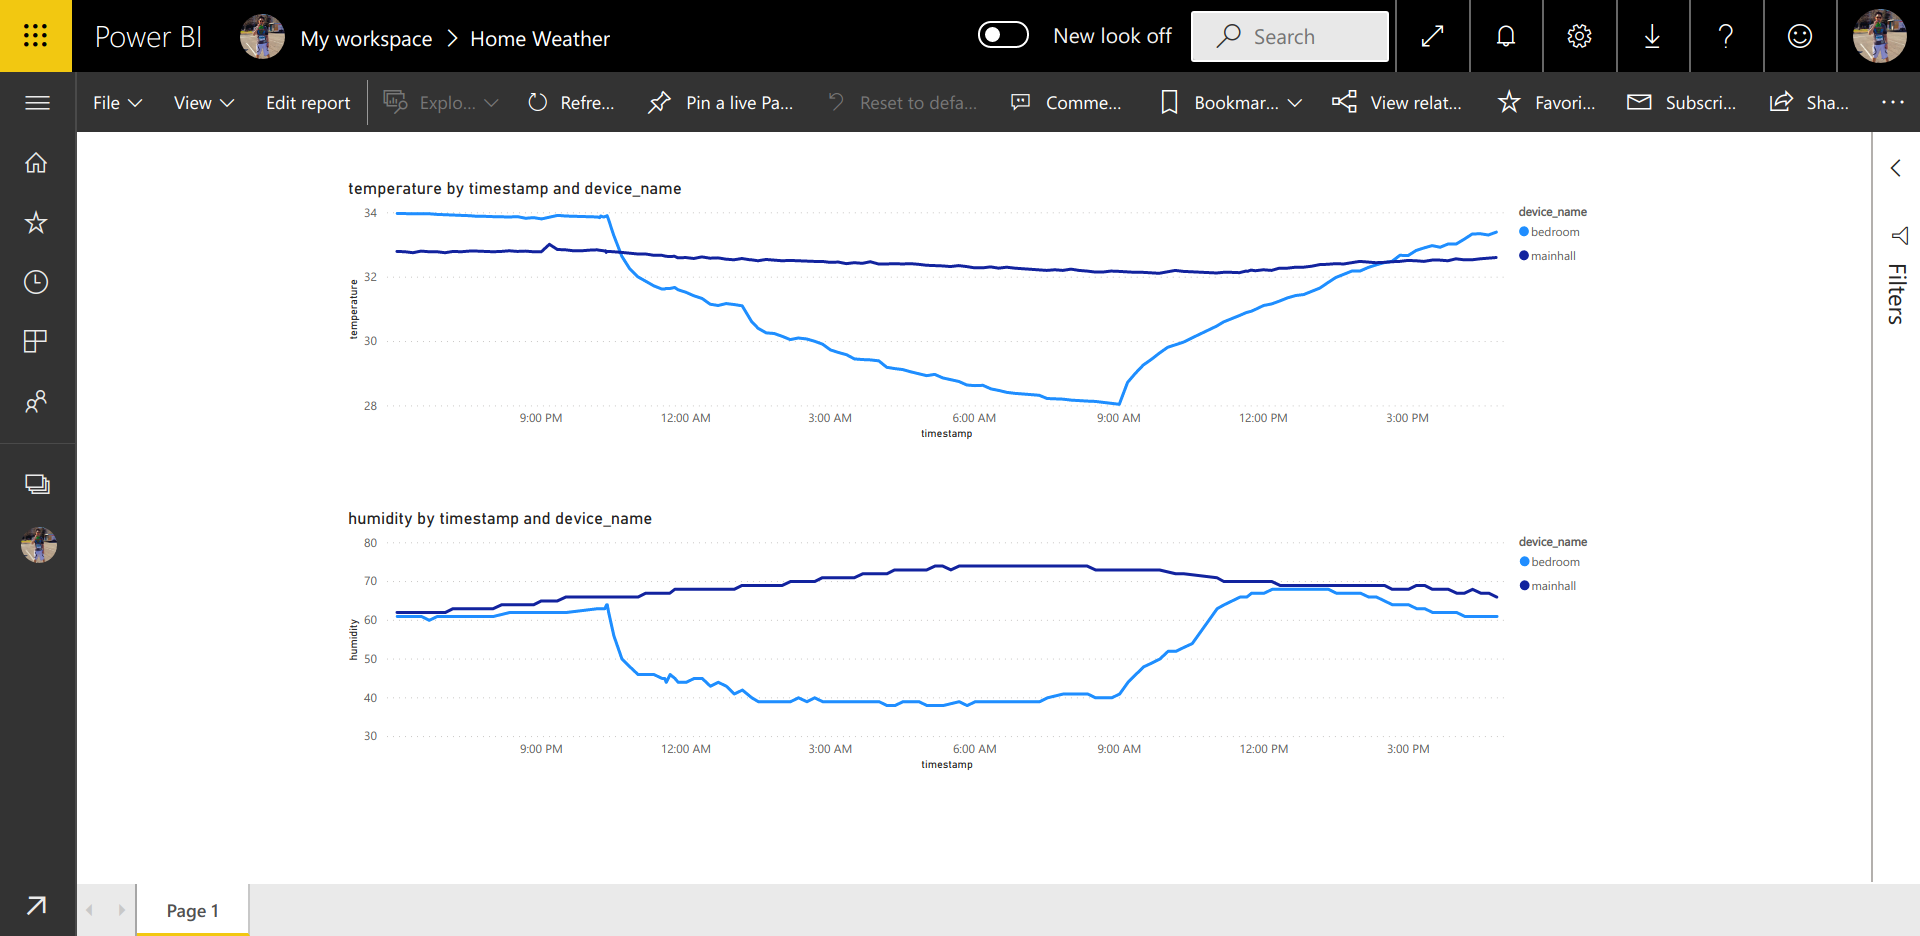
Task: Click workspace avatar beside My workspace breadcrumb
Action: [262, 37]
